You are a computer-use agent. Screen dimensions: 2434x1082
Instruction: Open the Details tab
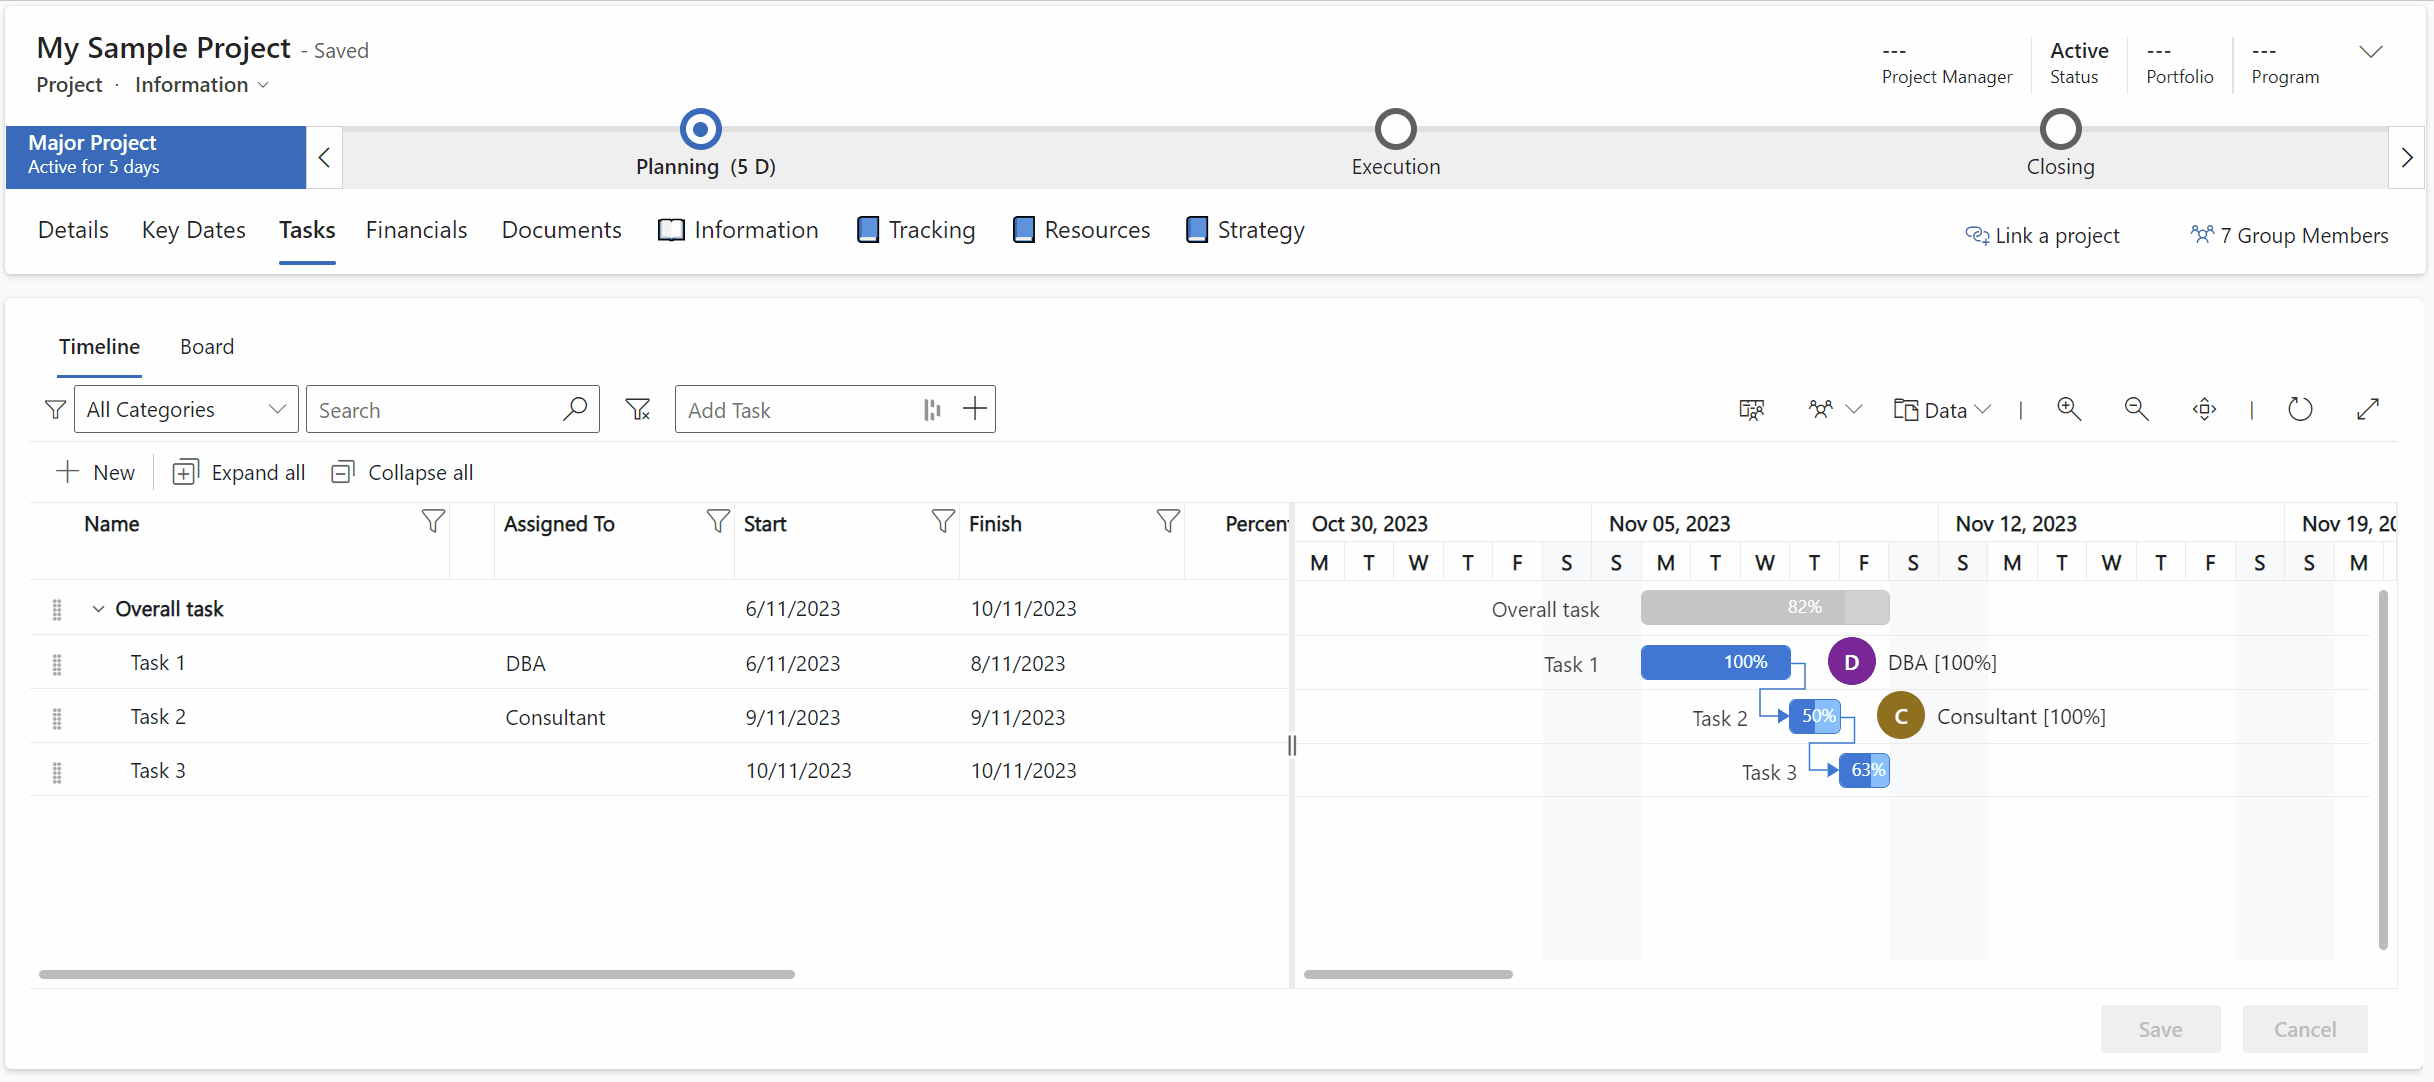[x=73, y=230]
